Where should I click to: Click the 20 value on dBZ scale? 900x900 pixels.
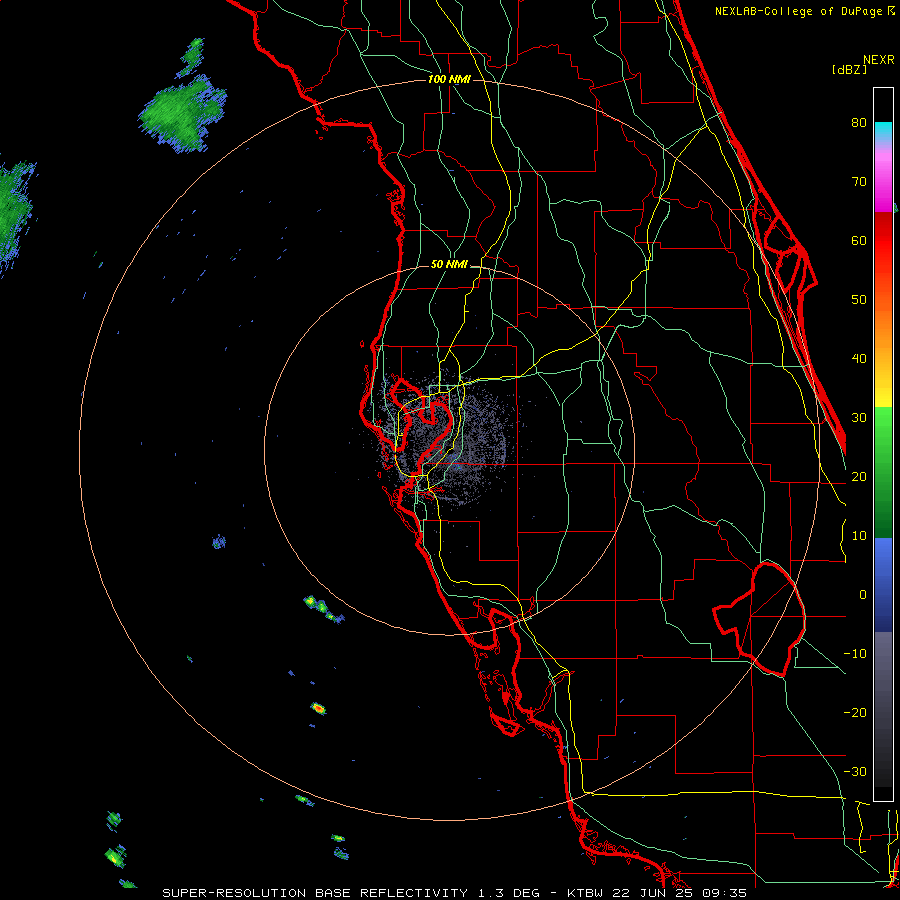tap(859, 476)
